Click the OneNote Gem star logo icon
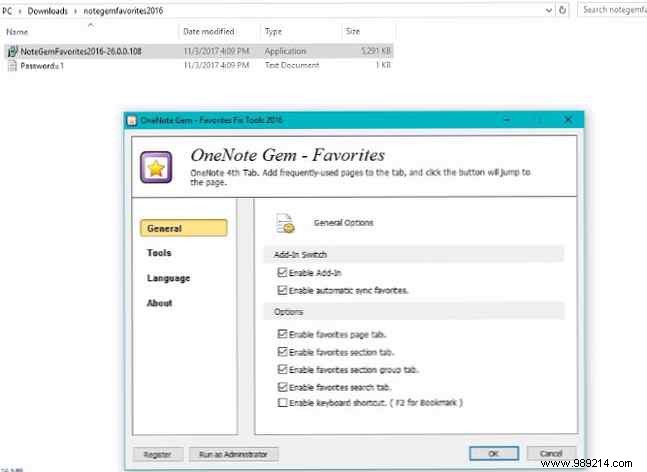This screenshot has height=472, width=647. 156,168
